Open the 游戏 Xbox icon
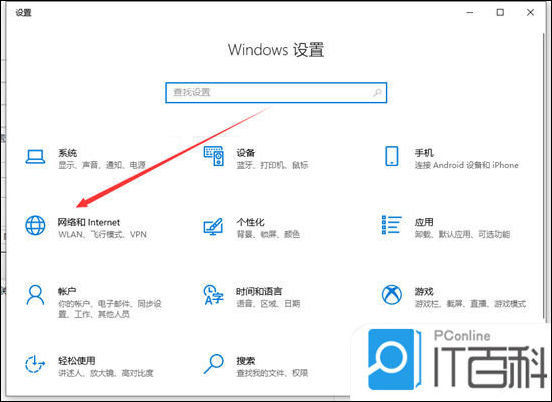Screen dimensions: 552x402 coord(392,295)
